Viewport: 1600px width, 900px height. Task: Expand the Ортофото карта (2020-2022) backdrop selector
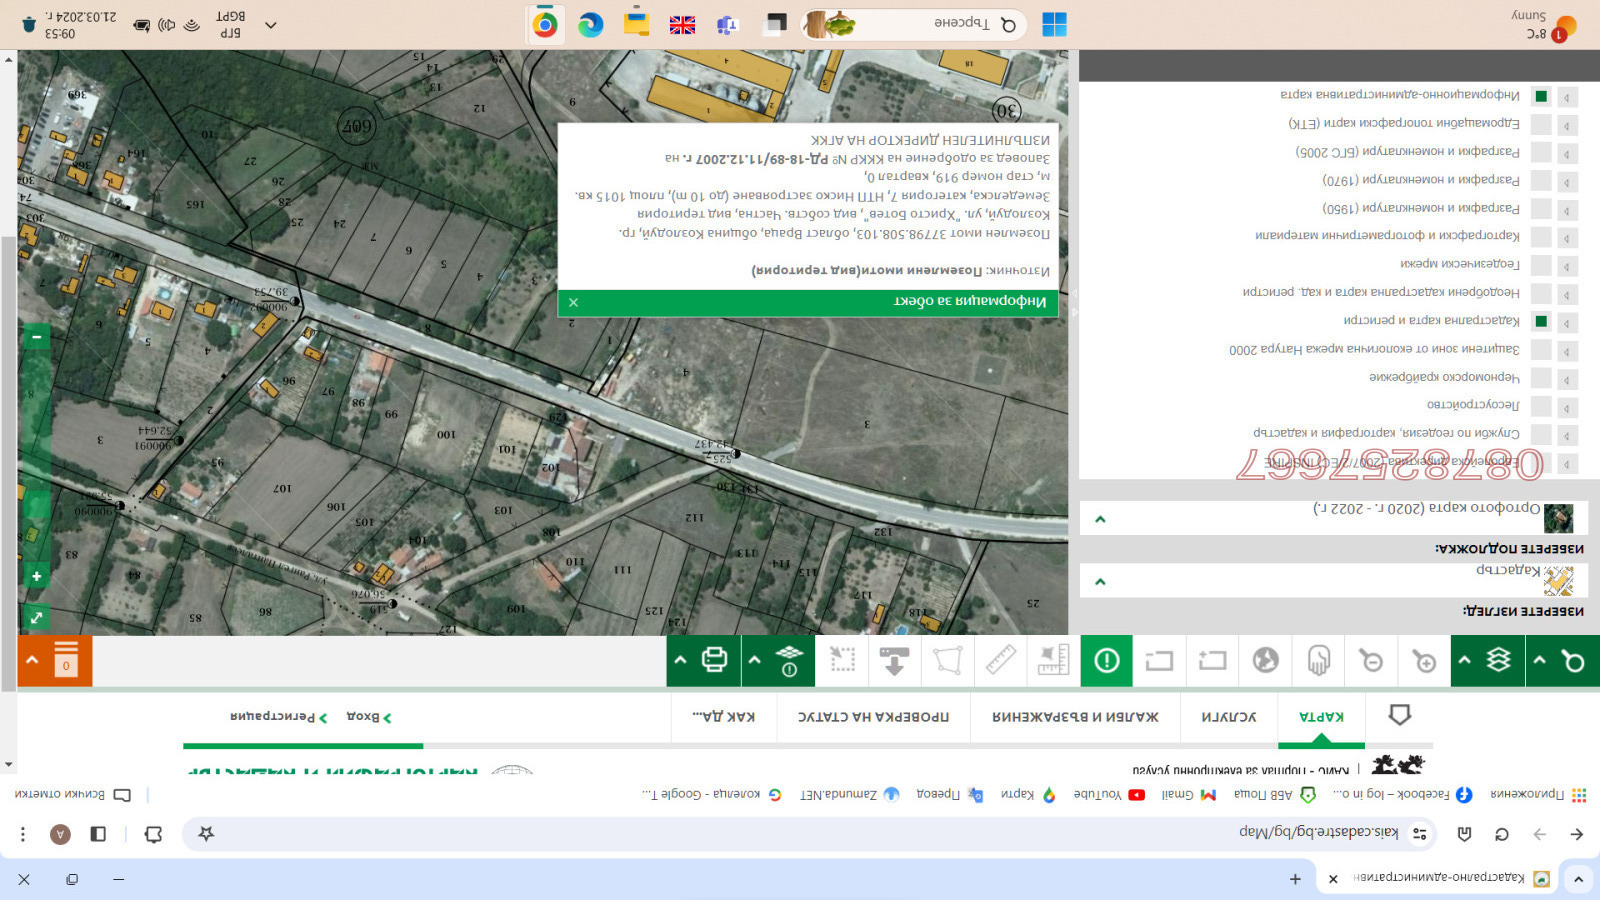[1100, 518]
